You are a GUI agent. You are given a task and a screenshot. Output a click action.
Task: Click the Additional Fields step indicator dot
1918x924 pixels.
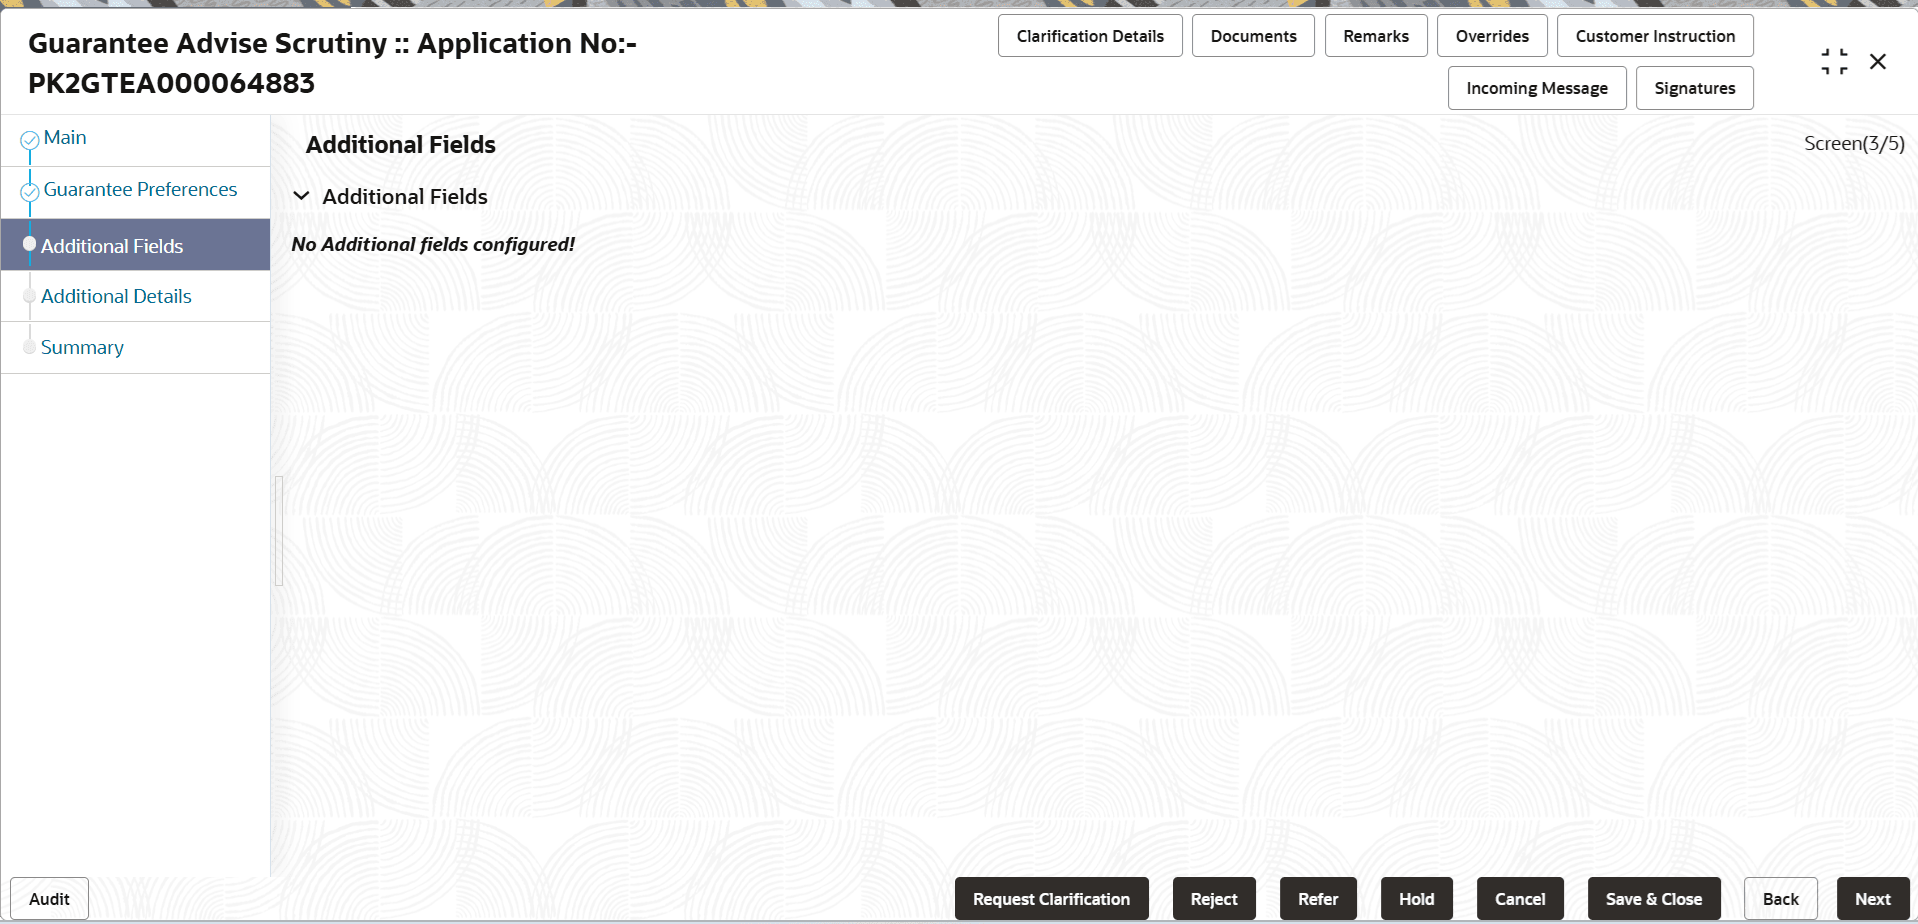pos(31,243)
